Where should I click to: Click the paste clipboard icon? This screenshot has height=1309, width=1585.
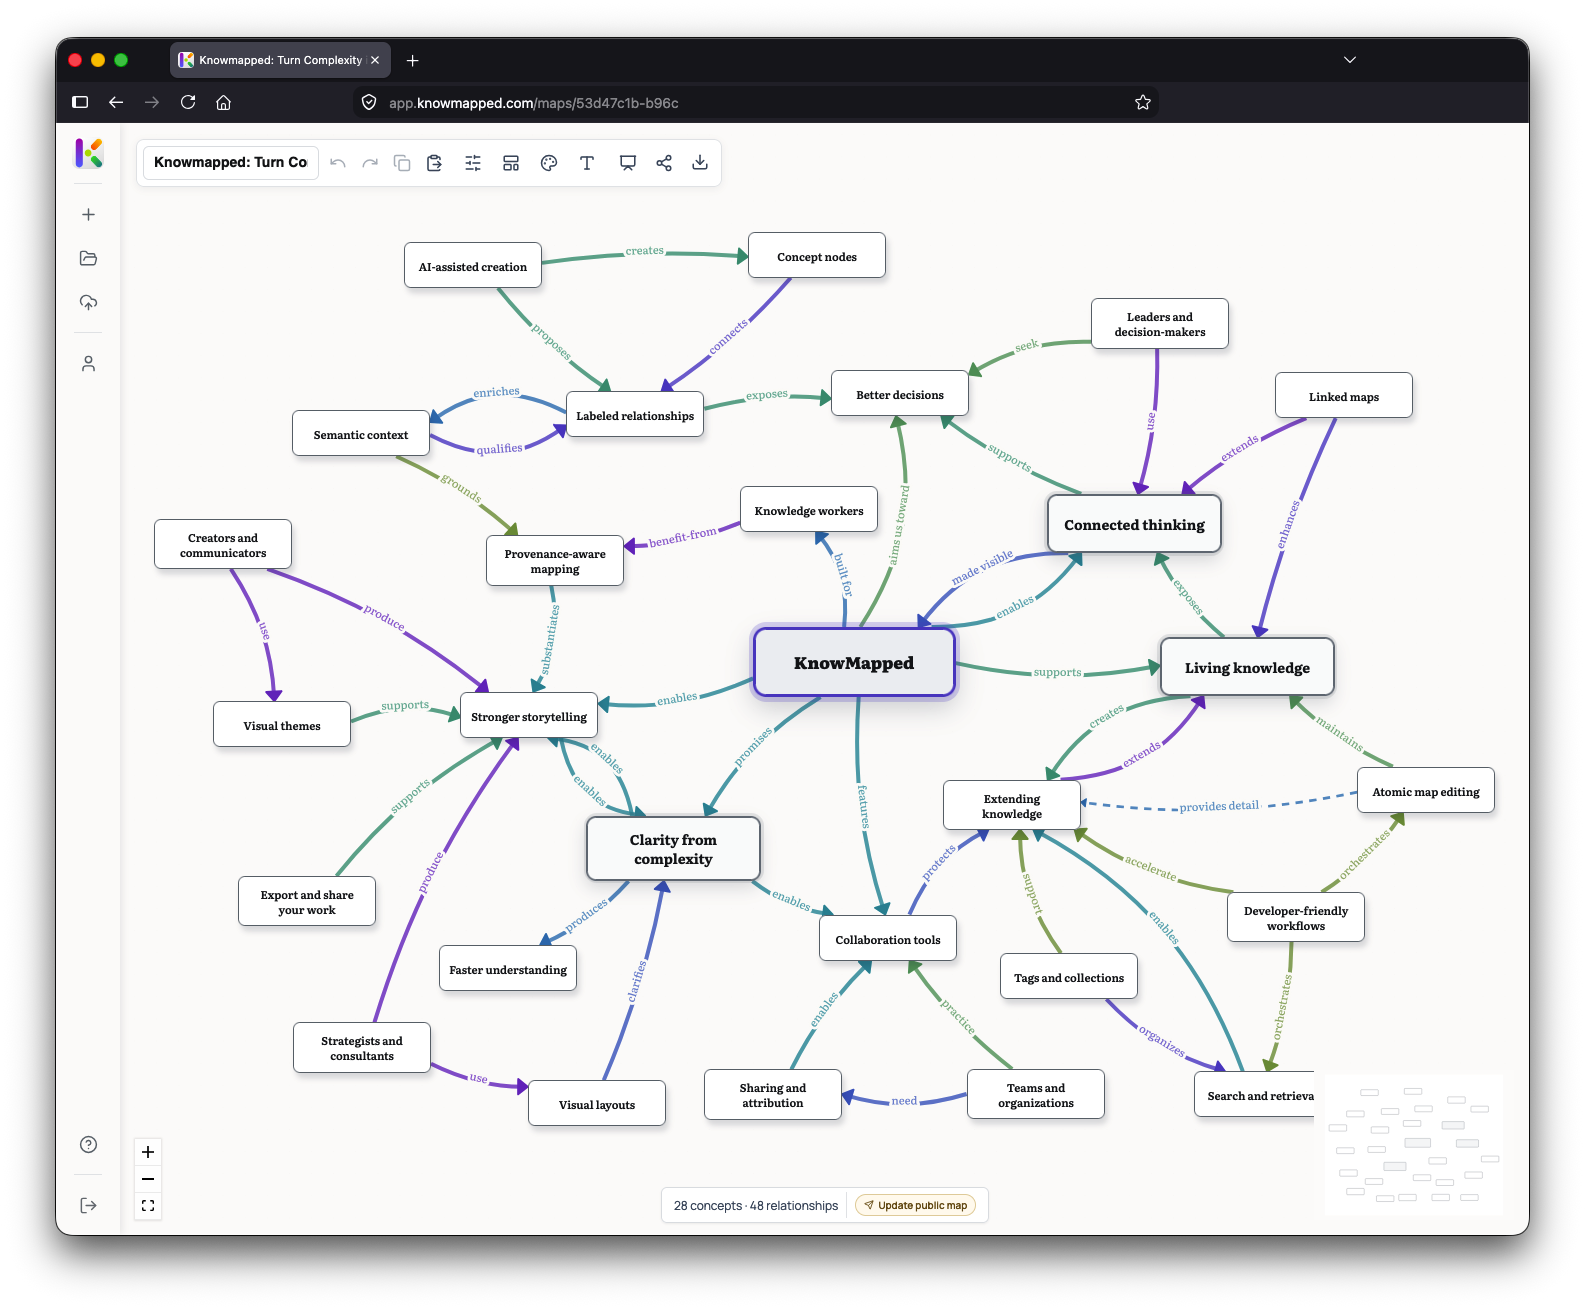tap(434, 163)
